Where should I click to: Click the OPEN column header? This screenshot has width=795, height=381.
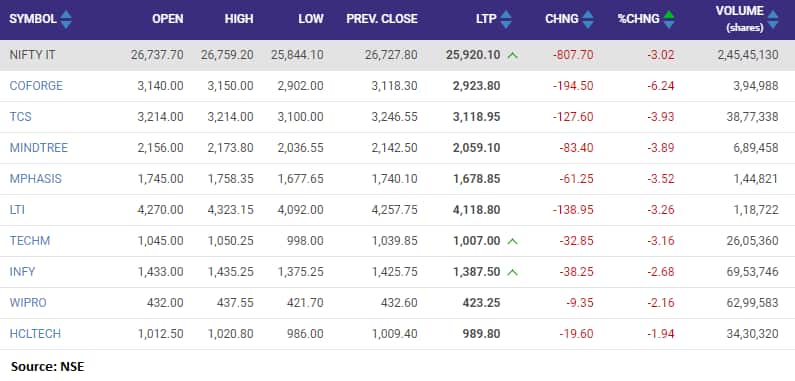pyautogui.click(x=168, y=19)
